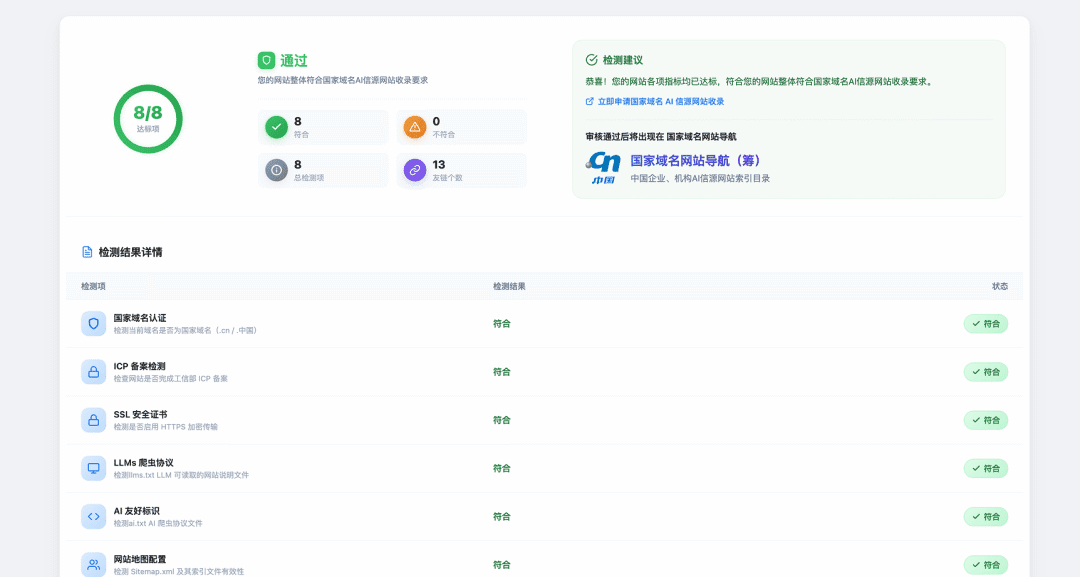The image size is (1080, 577).
Task: Click the 检测建议 circled check icon
Action: [591, 60]
